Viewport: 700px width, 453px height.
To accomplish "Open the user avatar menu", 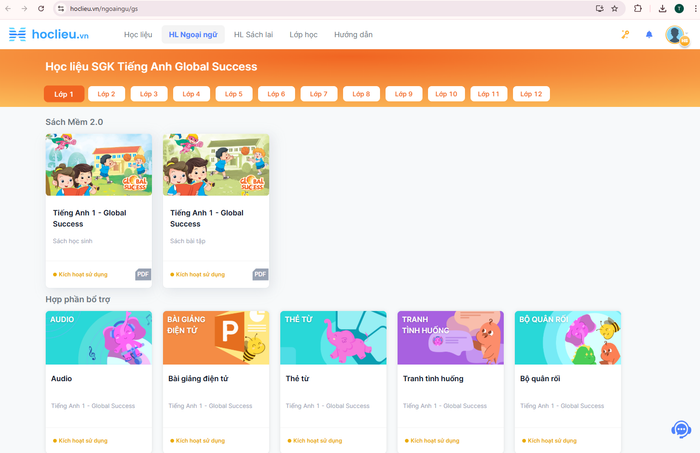I will (676, 35).
